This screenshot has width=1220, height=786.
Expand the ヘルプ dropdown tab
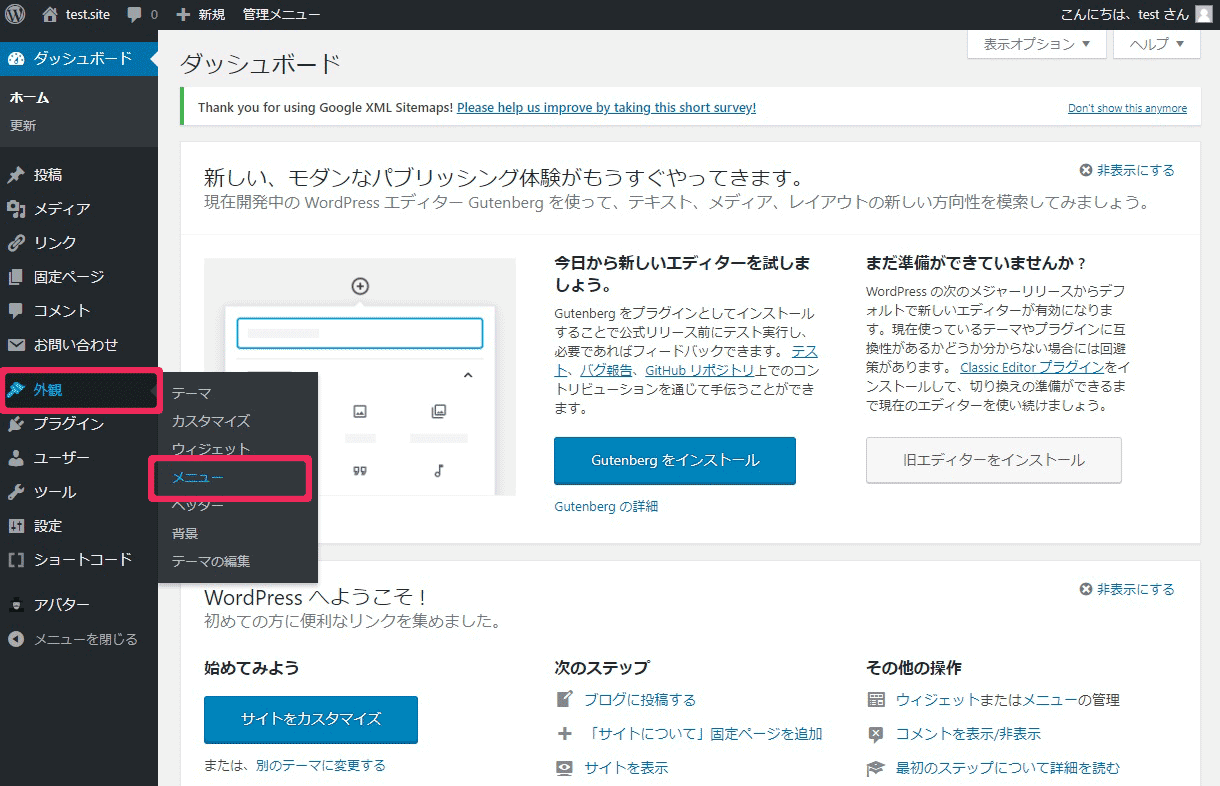(x=1156, y=44)
